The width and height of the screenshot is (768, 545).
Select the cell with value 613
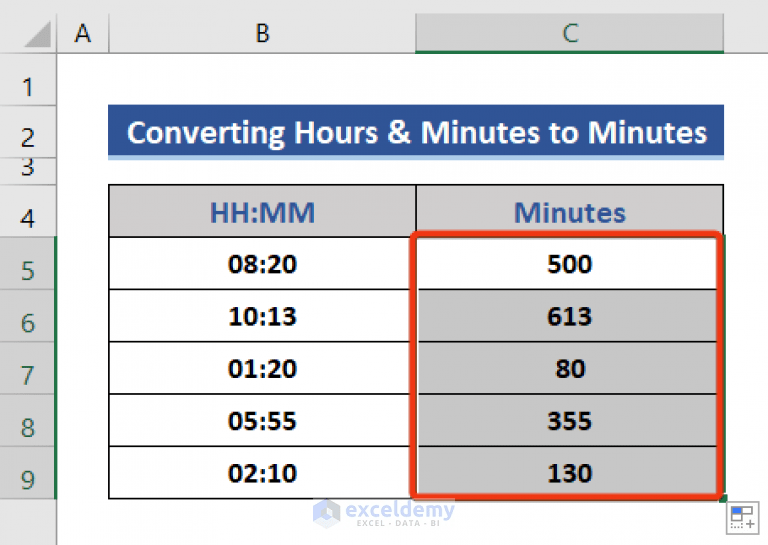[570, 316]
